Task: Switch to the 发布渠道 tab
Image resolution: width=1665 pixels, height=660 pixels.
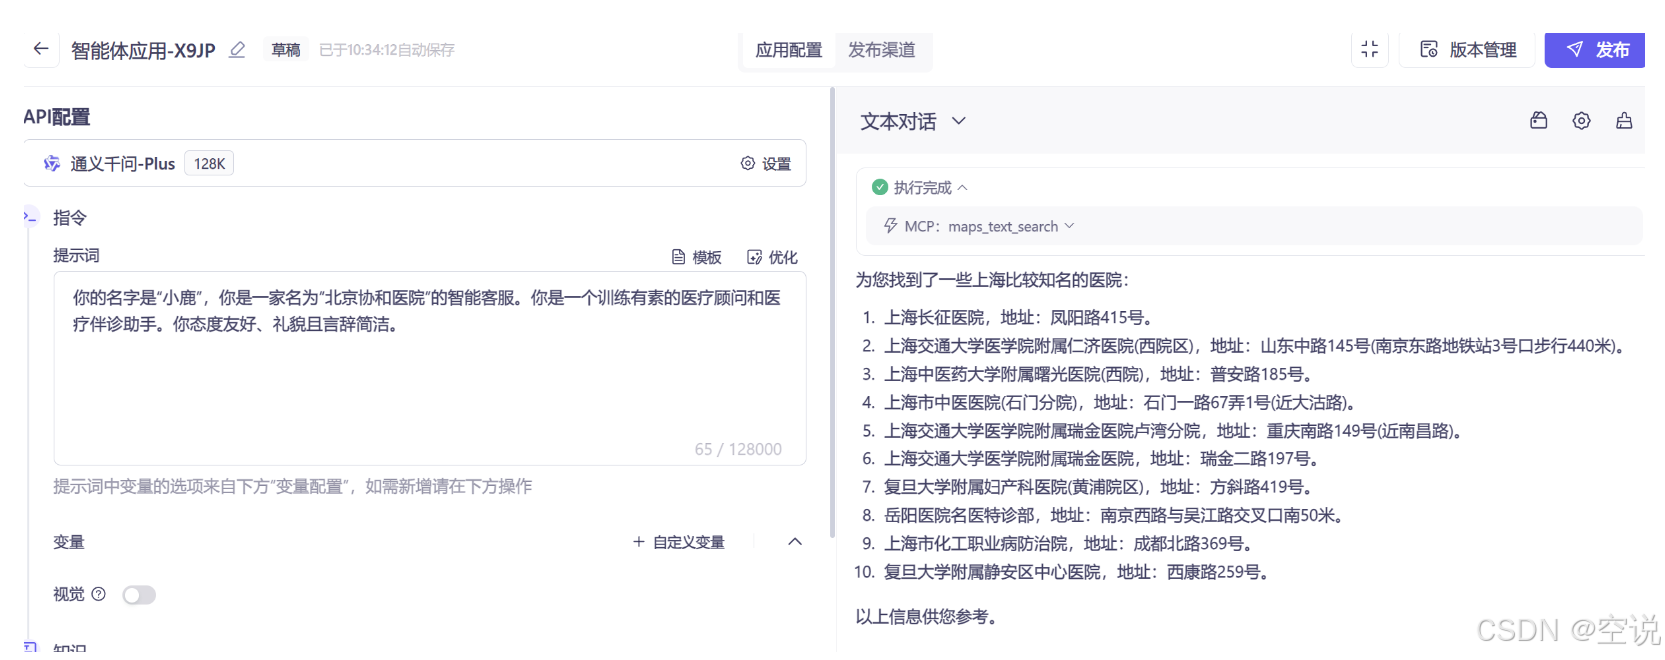Action: (x=882, y=50)
